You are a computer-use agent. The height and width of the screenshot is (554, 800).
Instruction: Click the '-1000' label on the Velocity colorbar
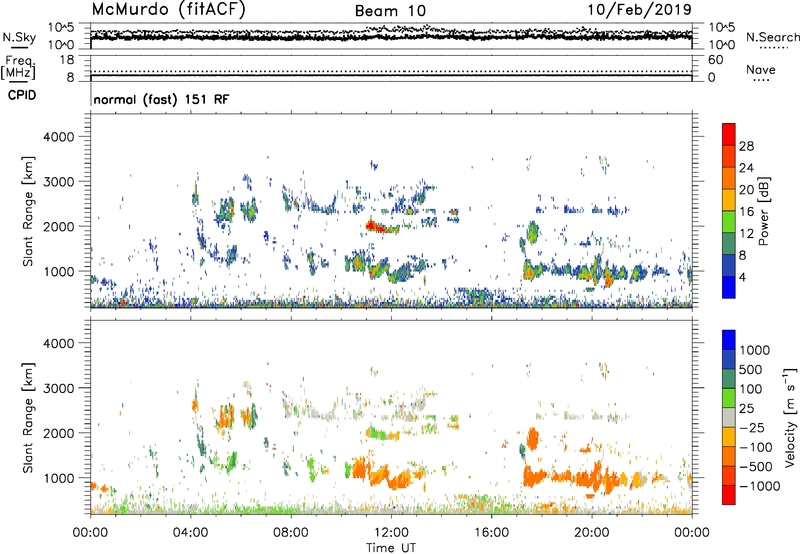(759, 486)
